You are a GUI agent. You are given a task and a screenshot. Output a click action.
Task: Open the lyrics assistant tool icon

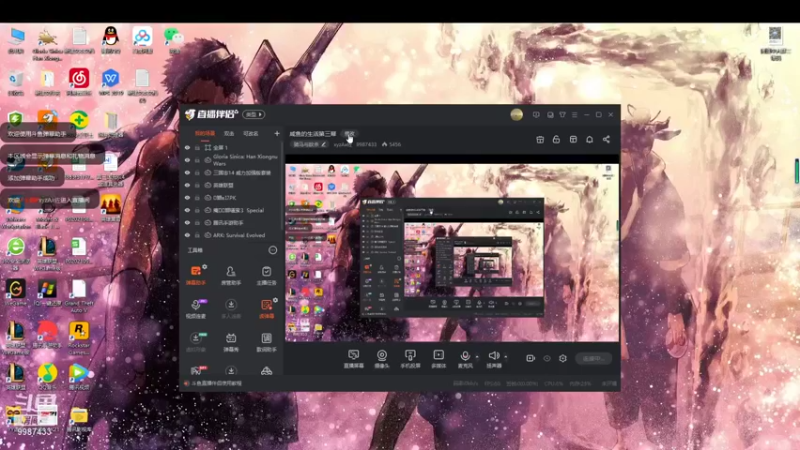266,342
